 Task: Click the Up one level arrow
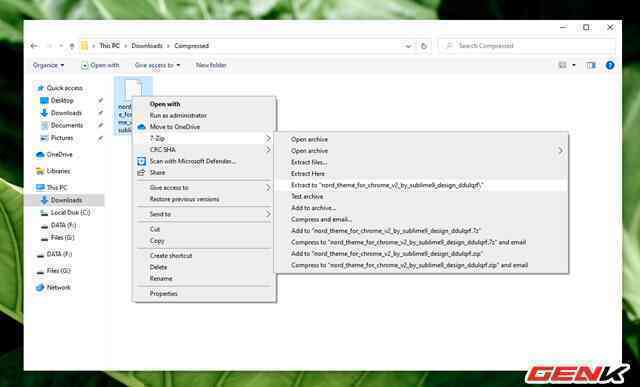coord(72,46)
